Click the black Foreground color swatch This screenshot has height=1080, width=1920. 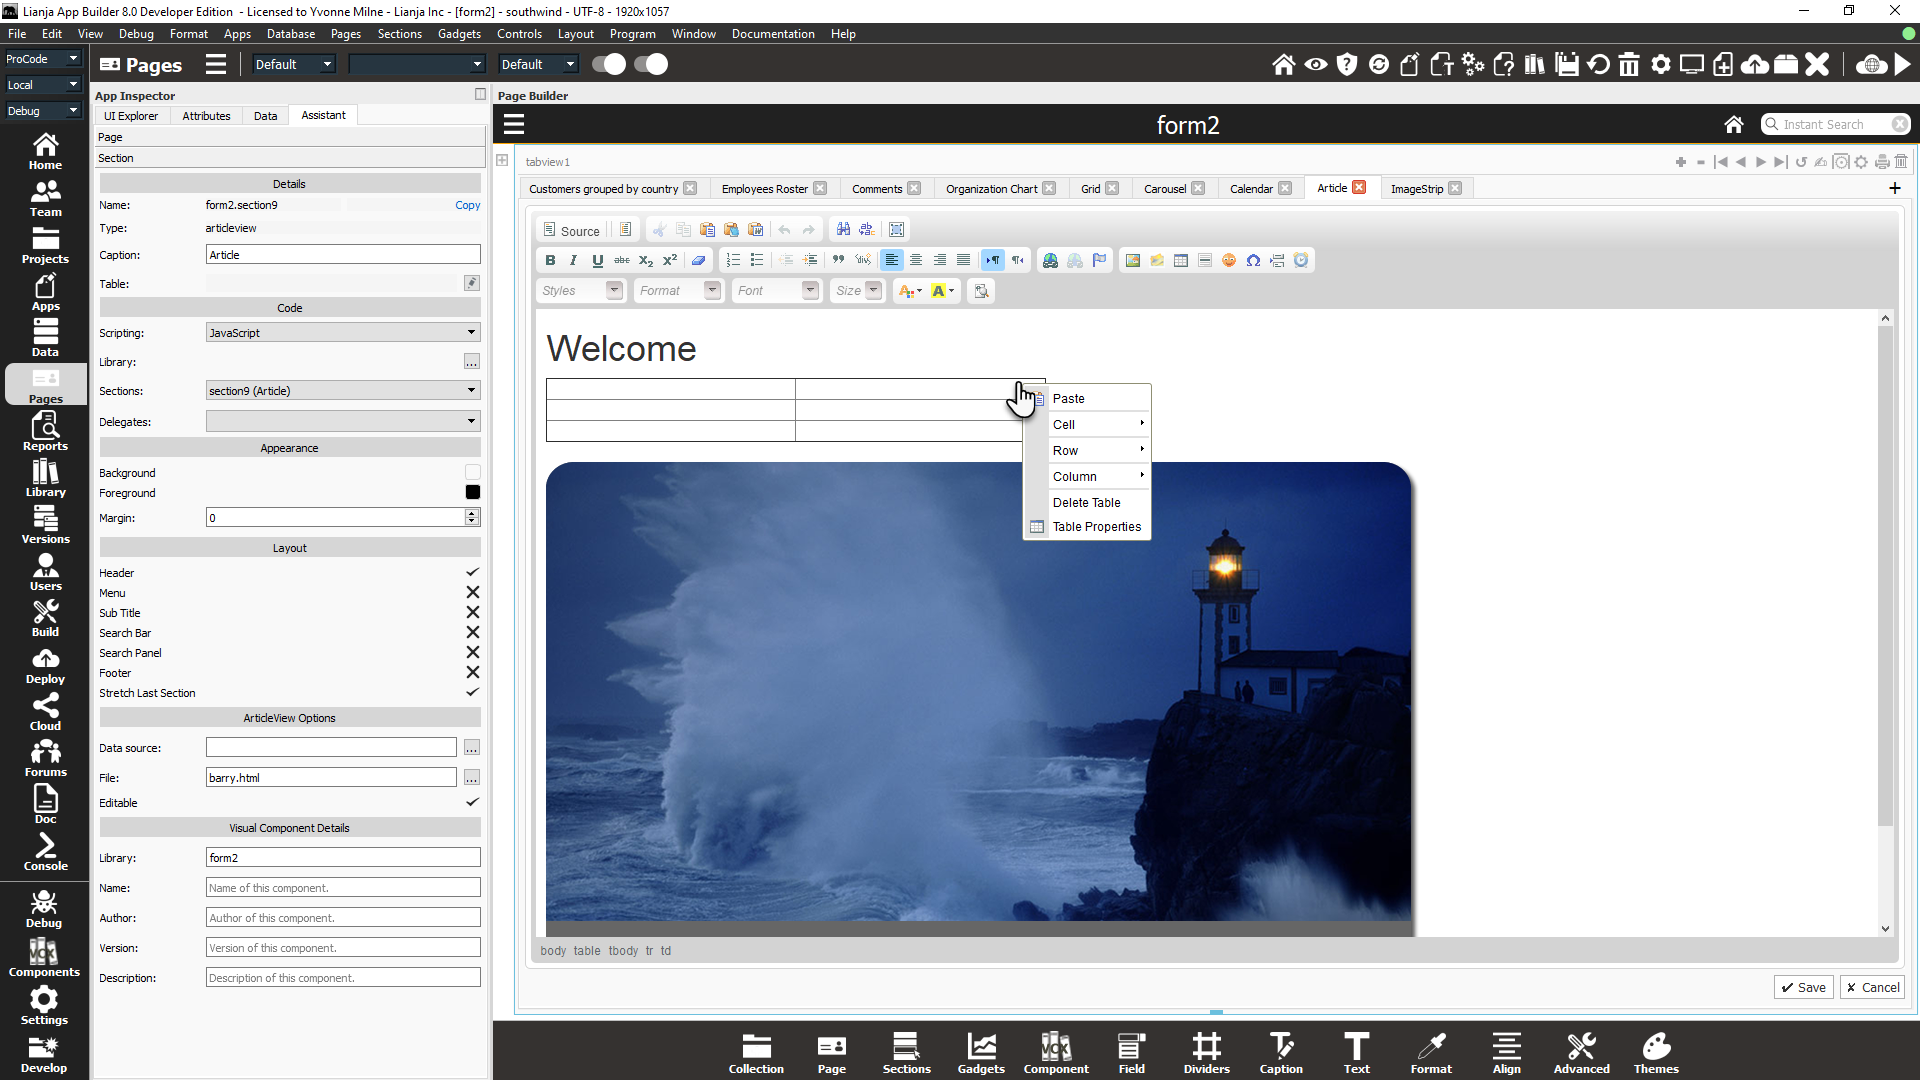[x=472, y=493]
